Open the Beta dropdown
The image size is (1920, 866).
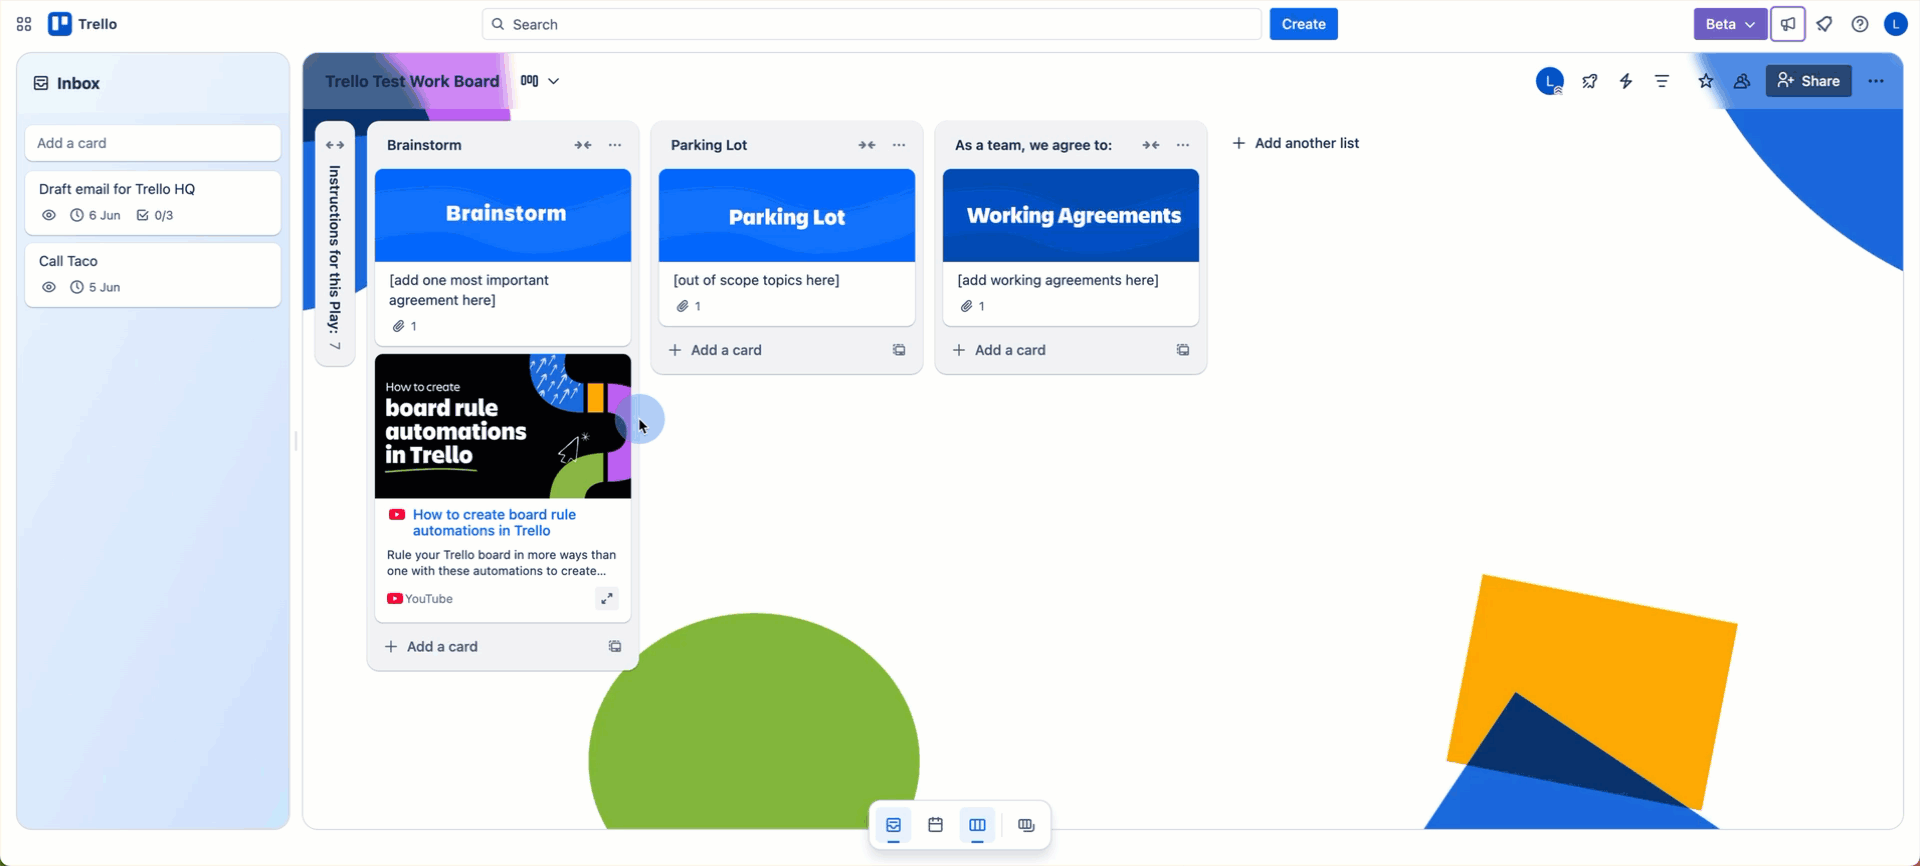coord(1730,24)
